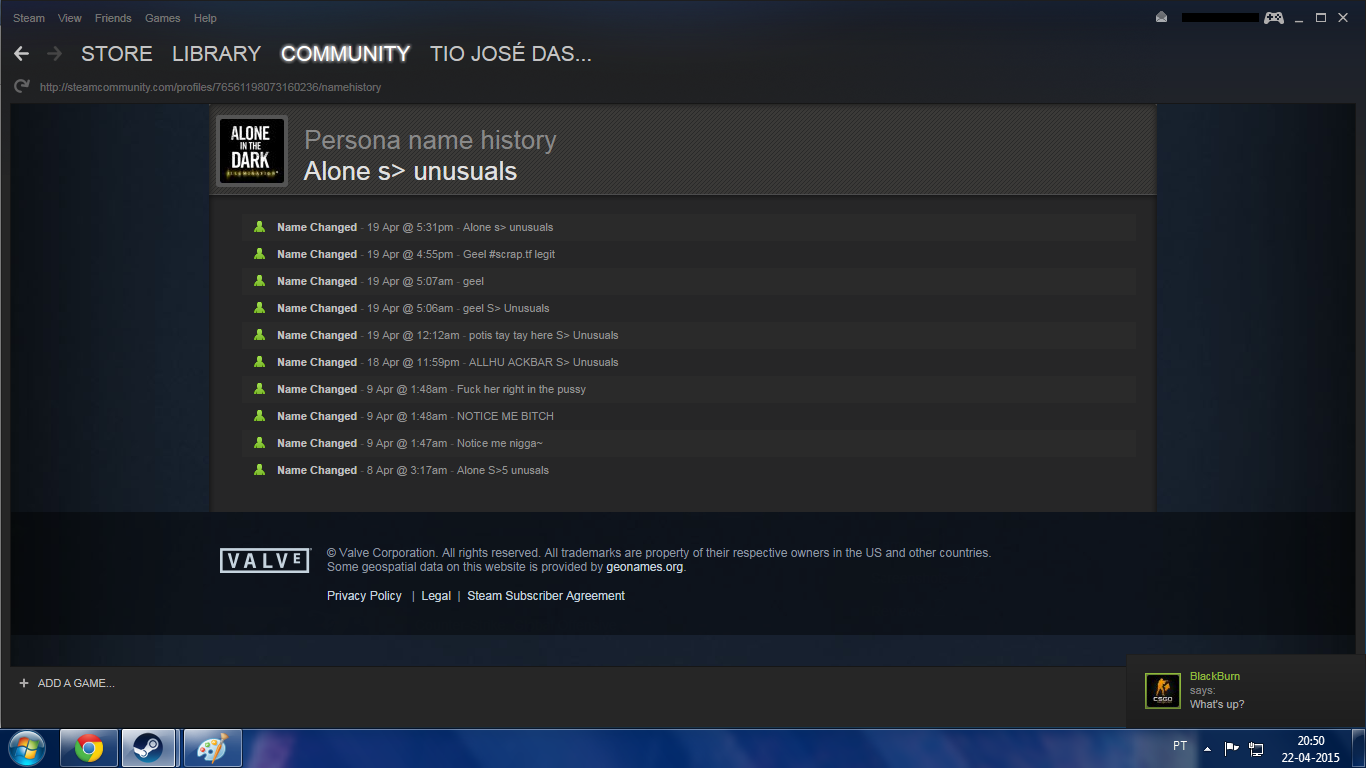Click the Valve logo in footer
This screenshot has height=768, width=1366.
(x=265, y=560)
